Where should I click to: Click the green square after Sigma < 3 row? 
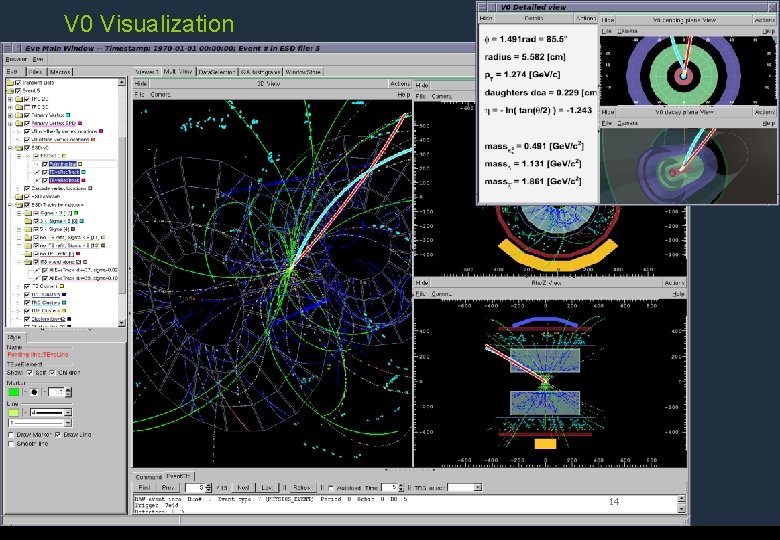click(76, 213)
